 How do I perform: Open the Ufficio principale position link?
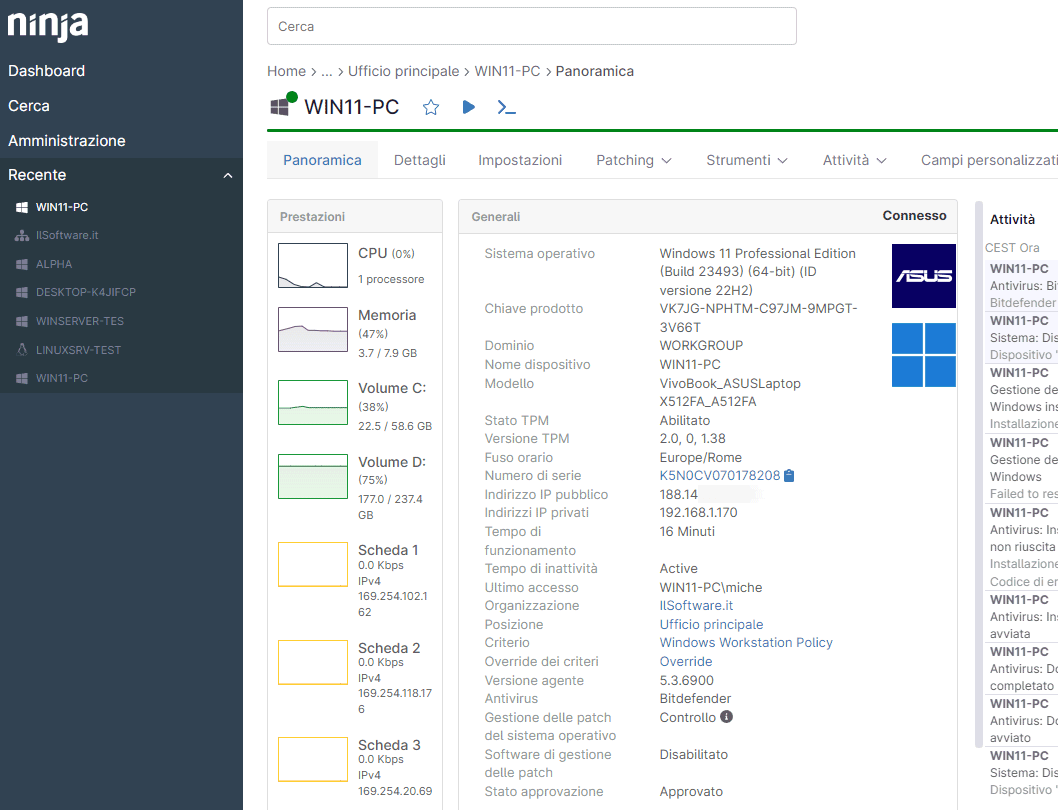(711, 624)
